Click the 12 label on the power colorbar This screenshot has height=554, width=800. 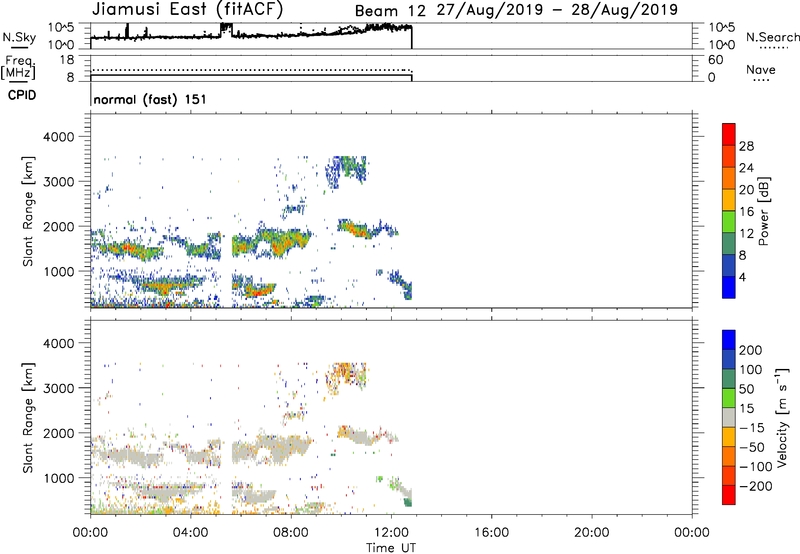click(746, 234)
